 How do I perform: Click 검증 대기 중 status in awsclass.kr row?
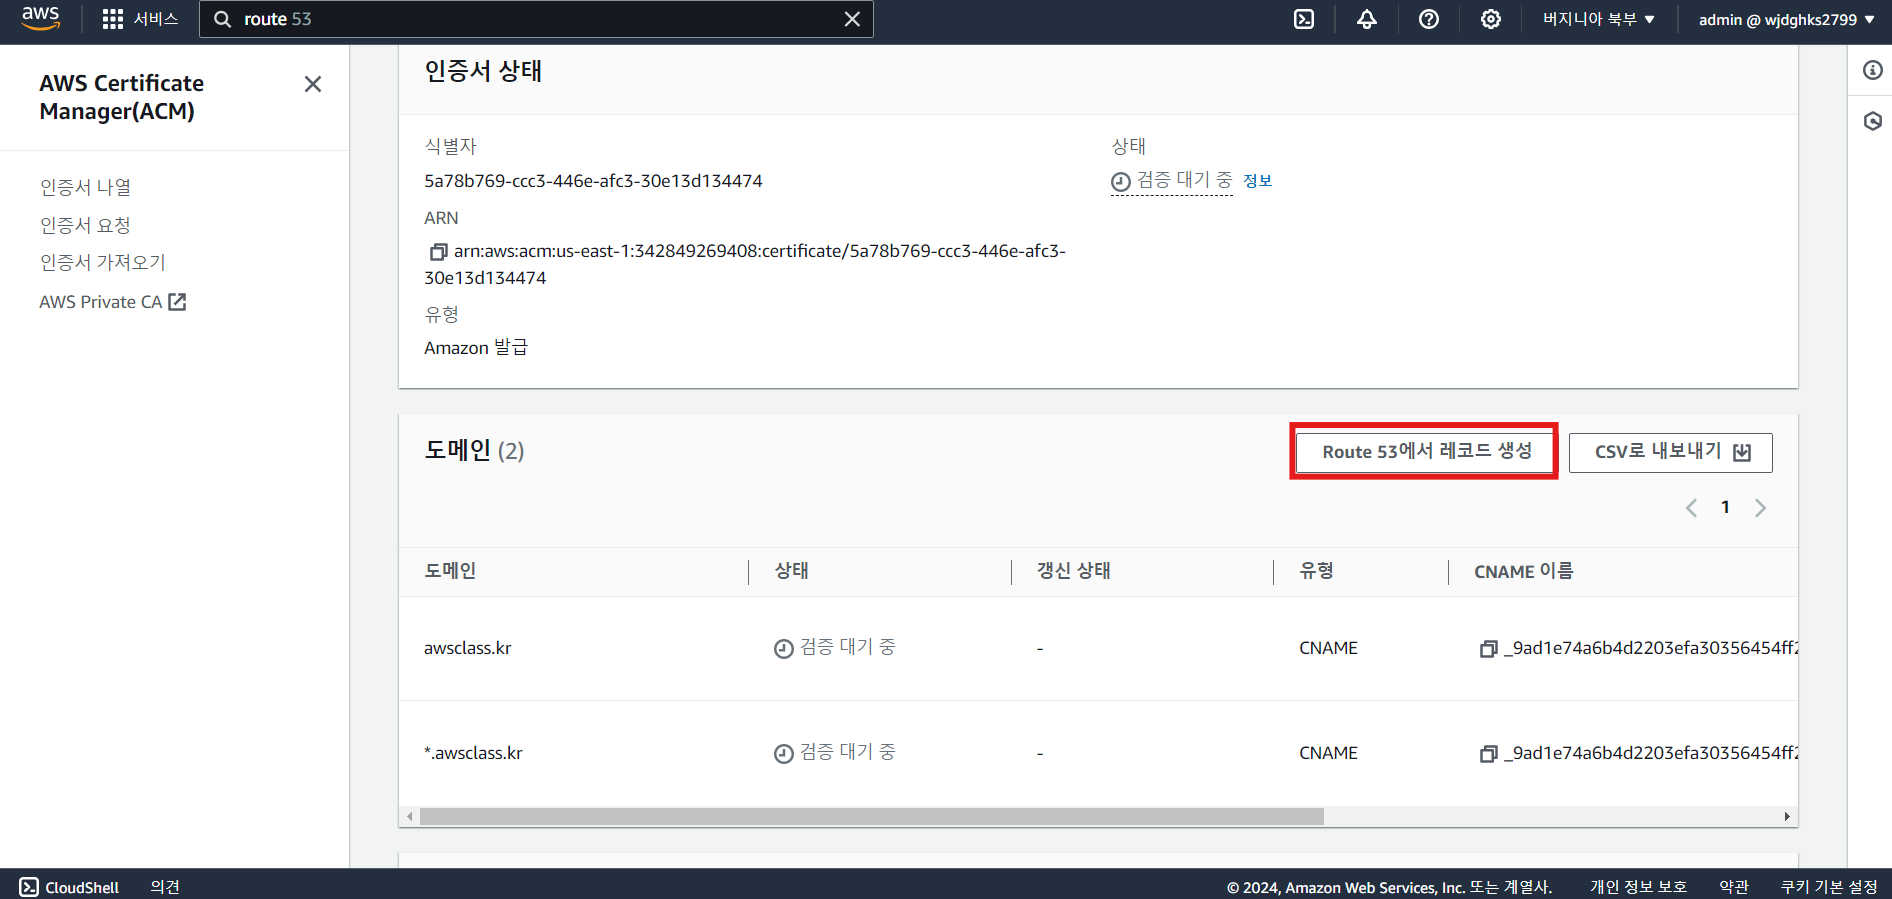[x=835, y=648]
